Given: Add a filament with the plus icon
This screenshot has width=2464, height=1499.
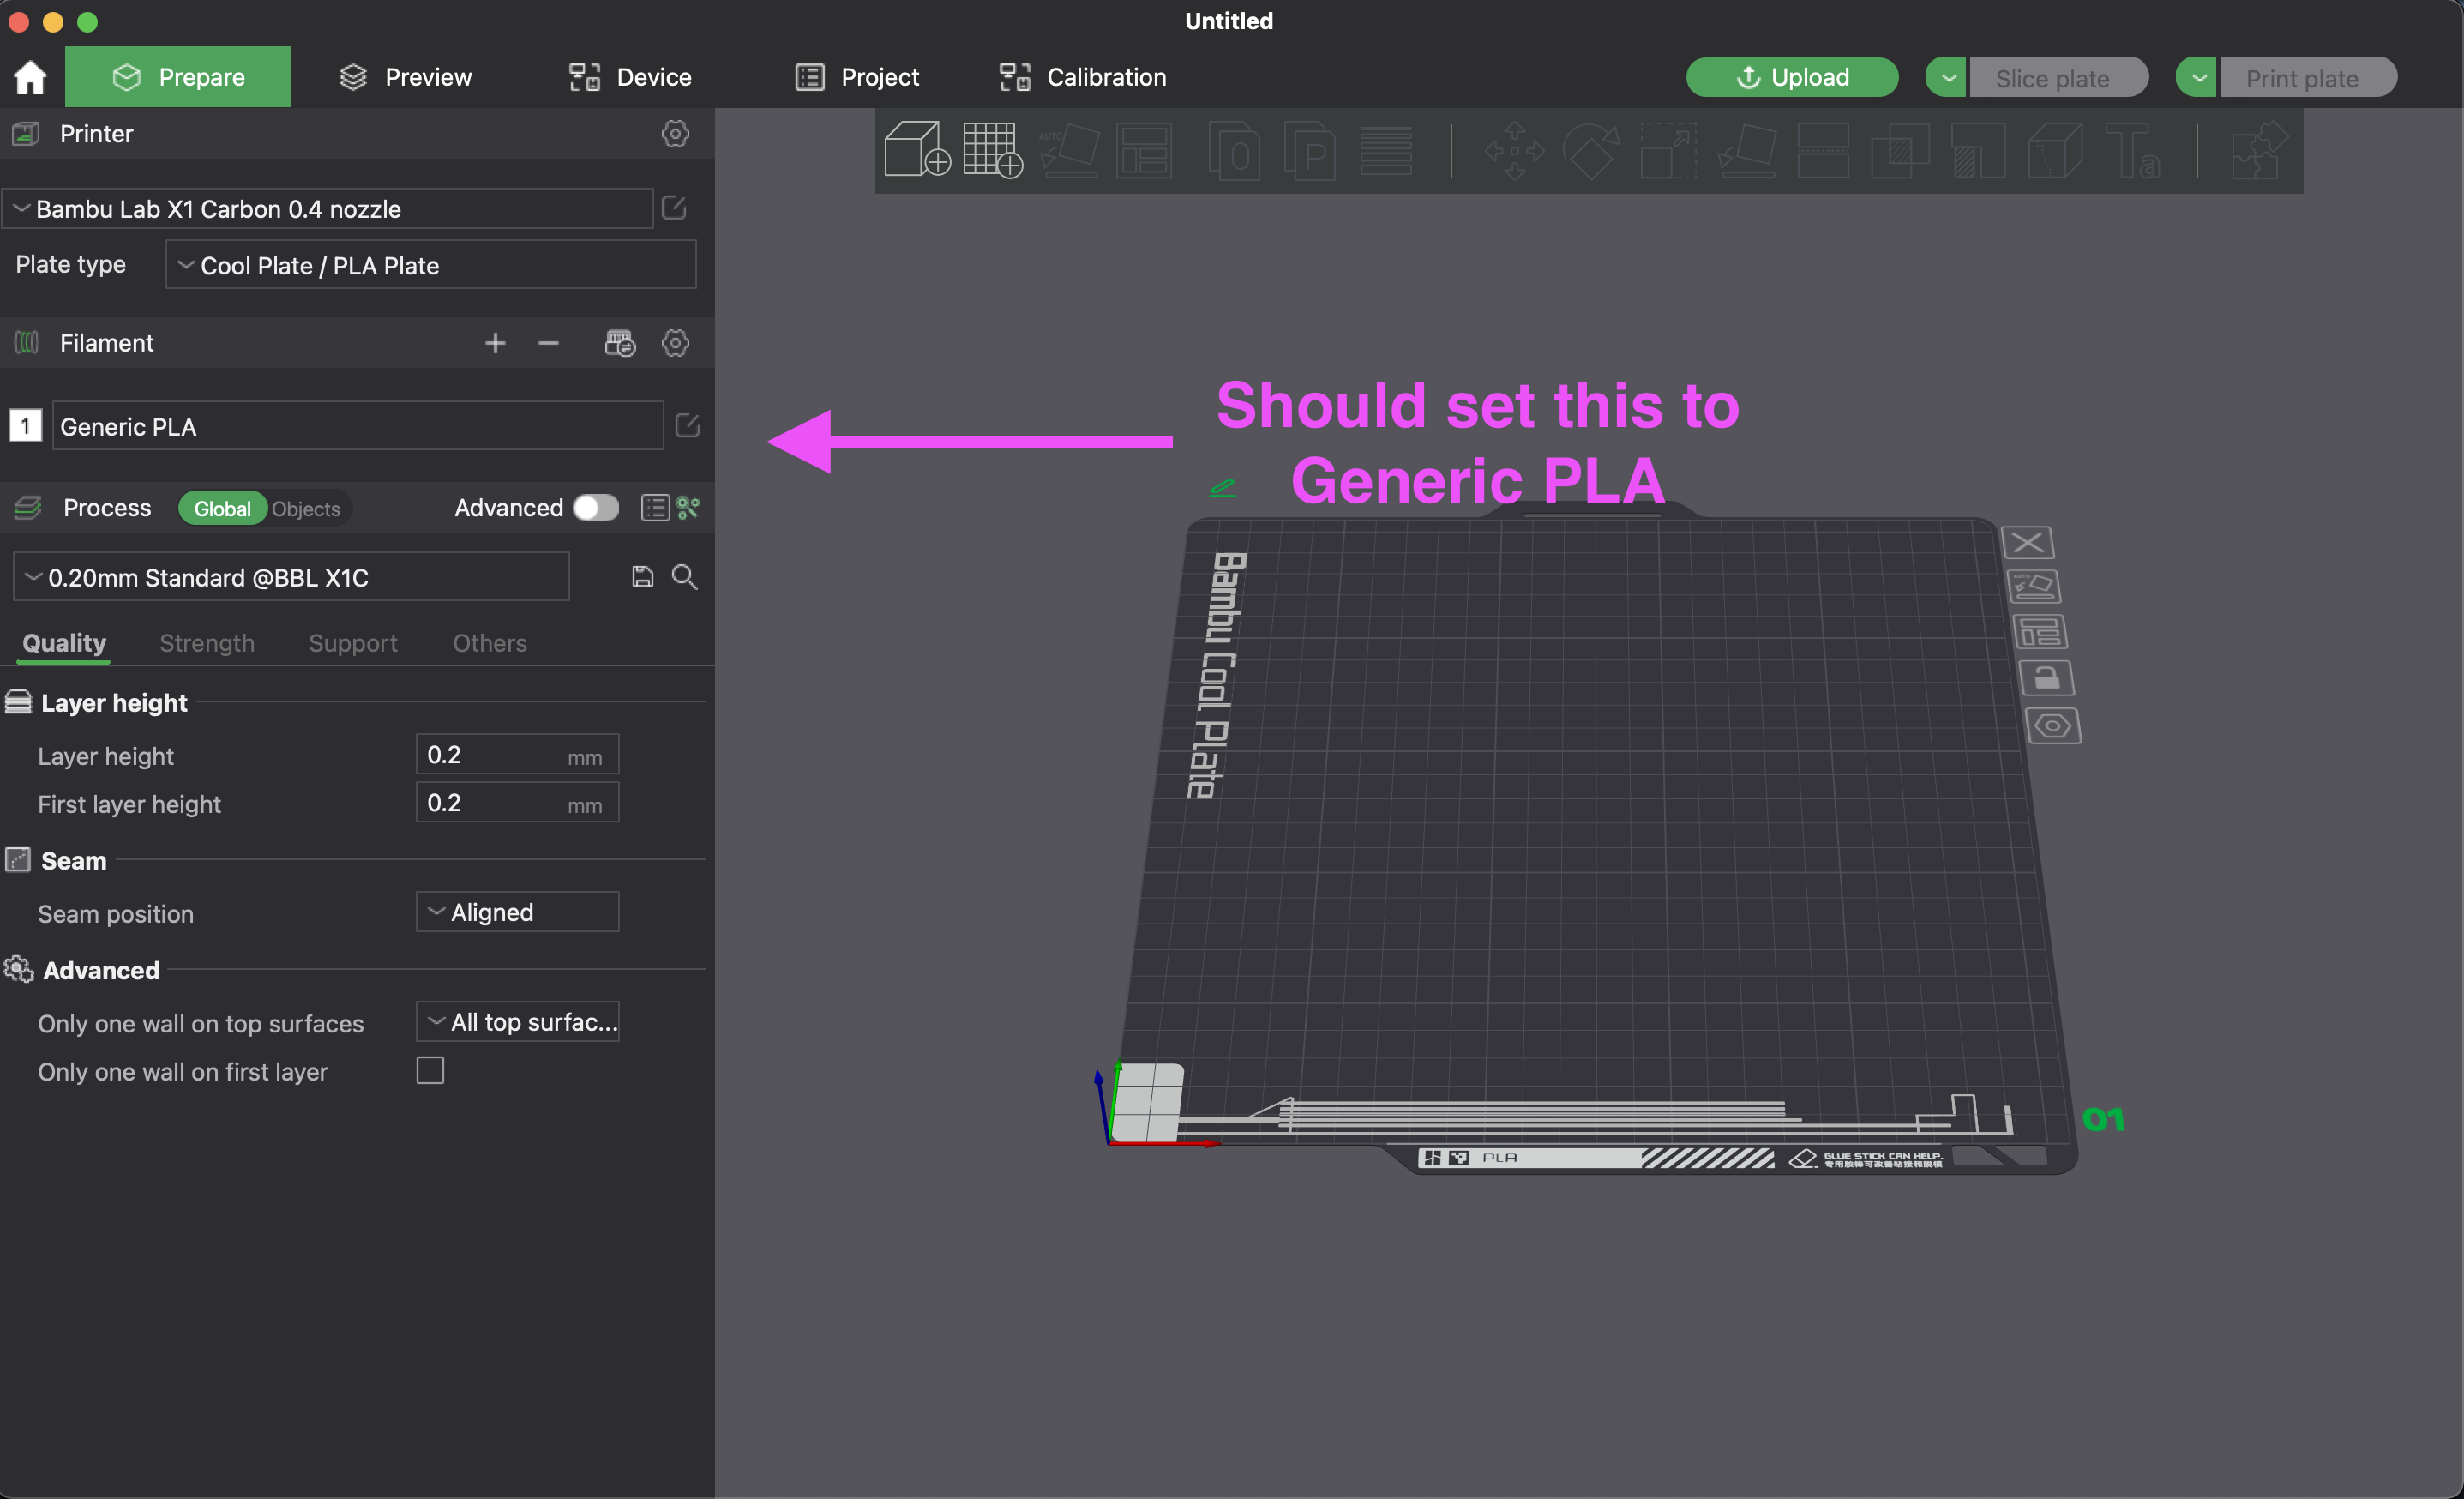Looking at the screenshot, I should pos(495,343).
